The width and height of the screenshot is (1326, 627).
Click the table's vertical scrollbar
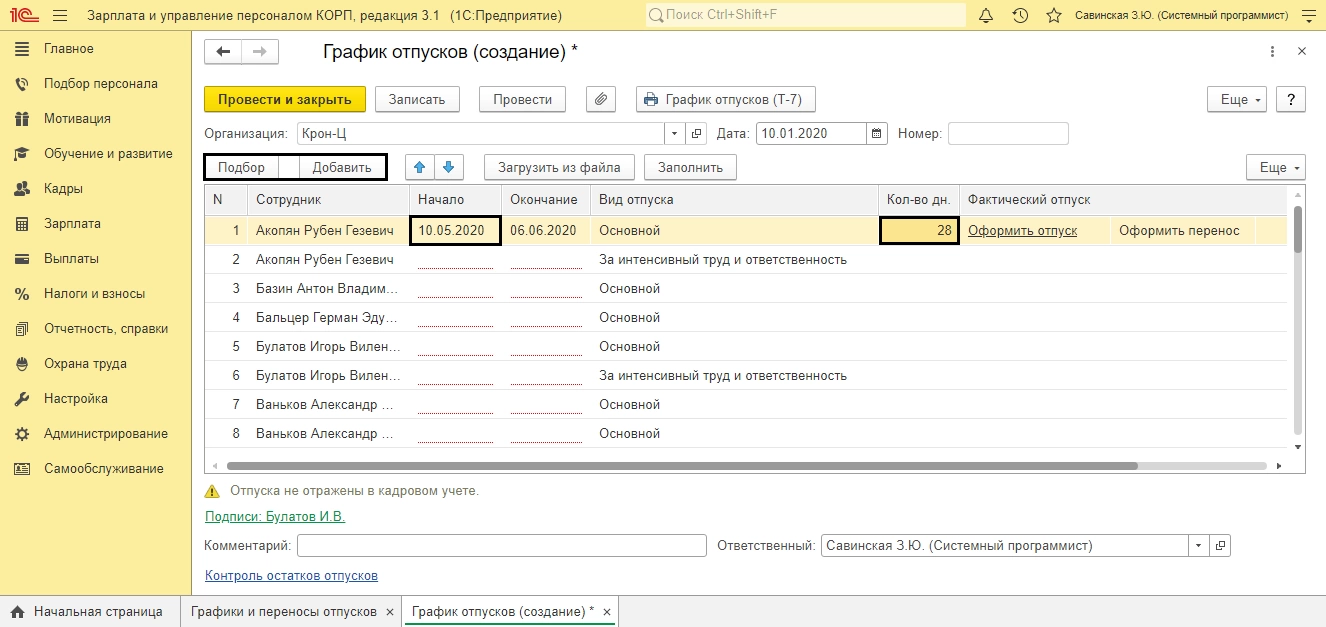[1298, 230]
